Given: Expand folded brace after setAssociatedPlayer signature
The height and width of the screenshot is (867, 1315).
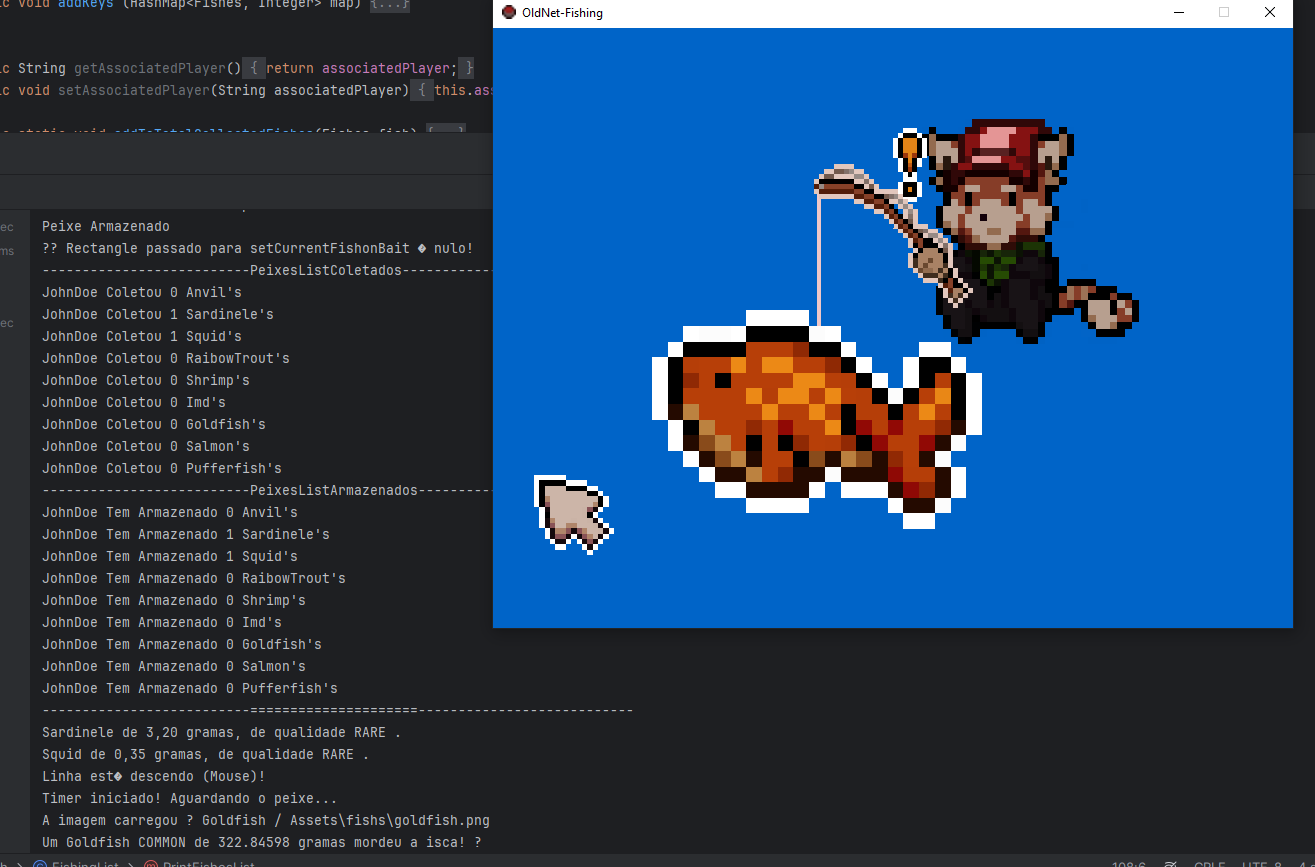Looking at the screenshot, I should point(422,91).
